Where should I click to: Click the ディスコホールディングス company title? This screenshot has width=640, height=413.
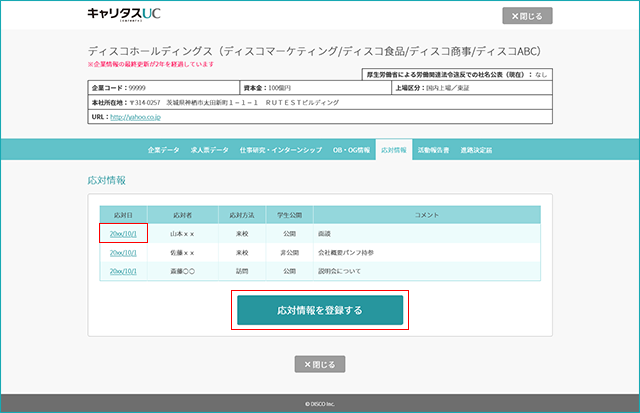tap(315, 51)
